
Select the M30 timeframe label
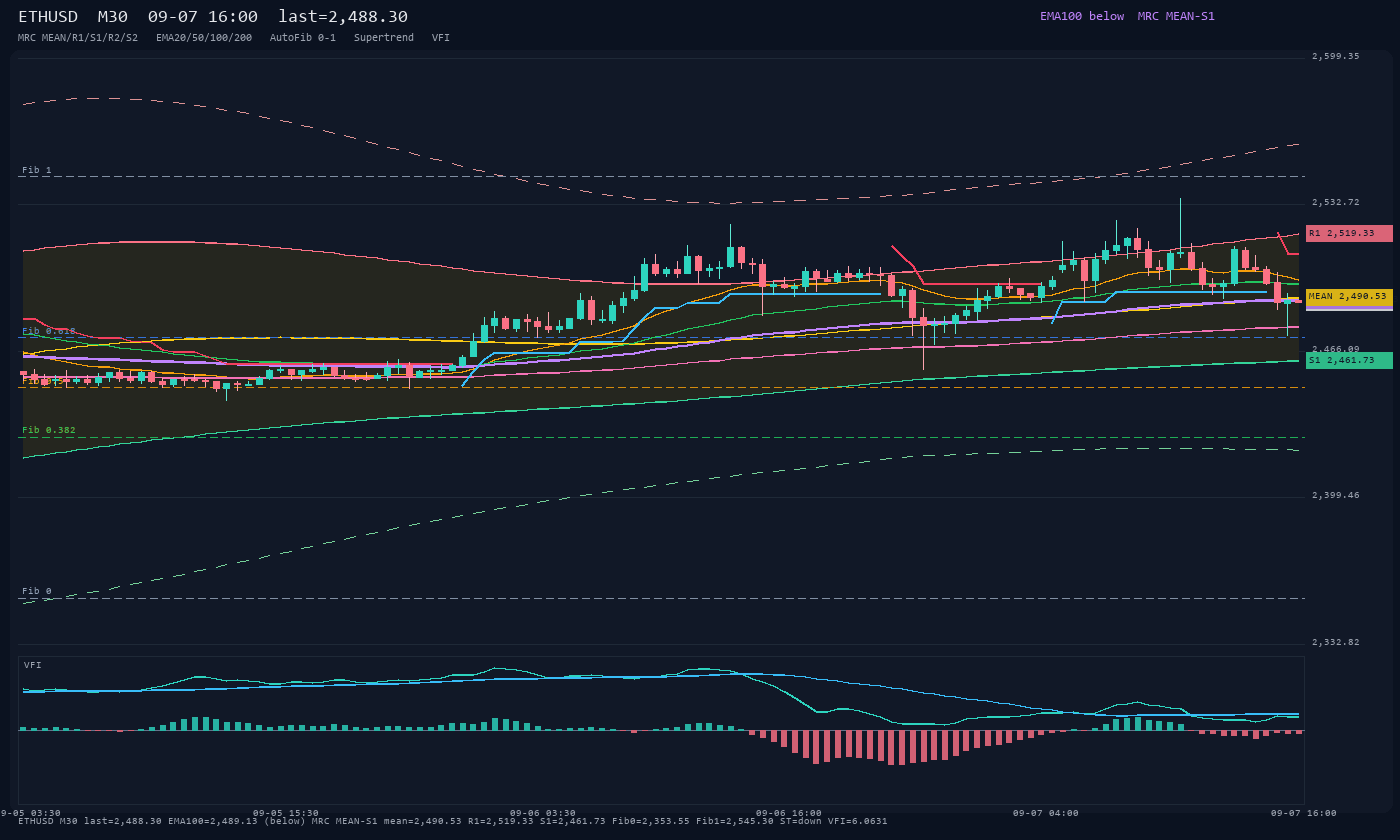pyautogui.click(x=112, y=17)
